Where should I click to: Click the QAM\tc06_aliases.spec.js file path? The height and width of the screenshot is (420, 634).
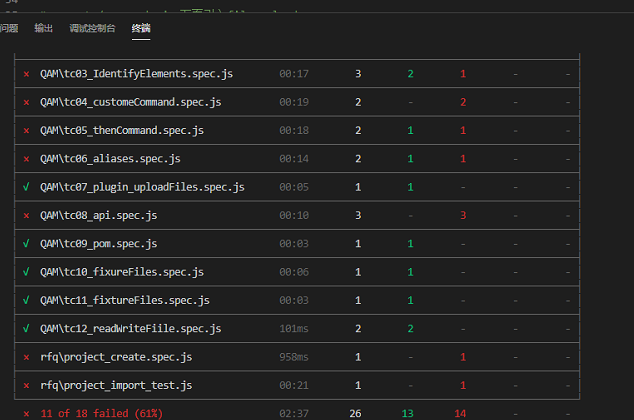110,159
